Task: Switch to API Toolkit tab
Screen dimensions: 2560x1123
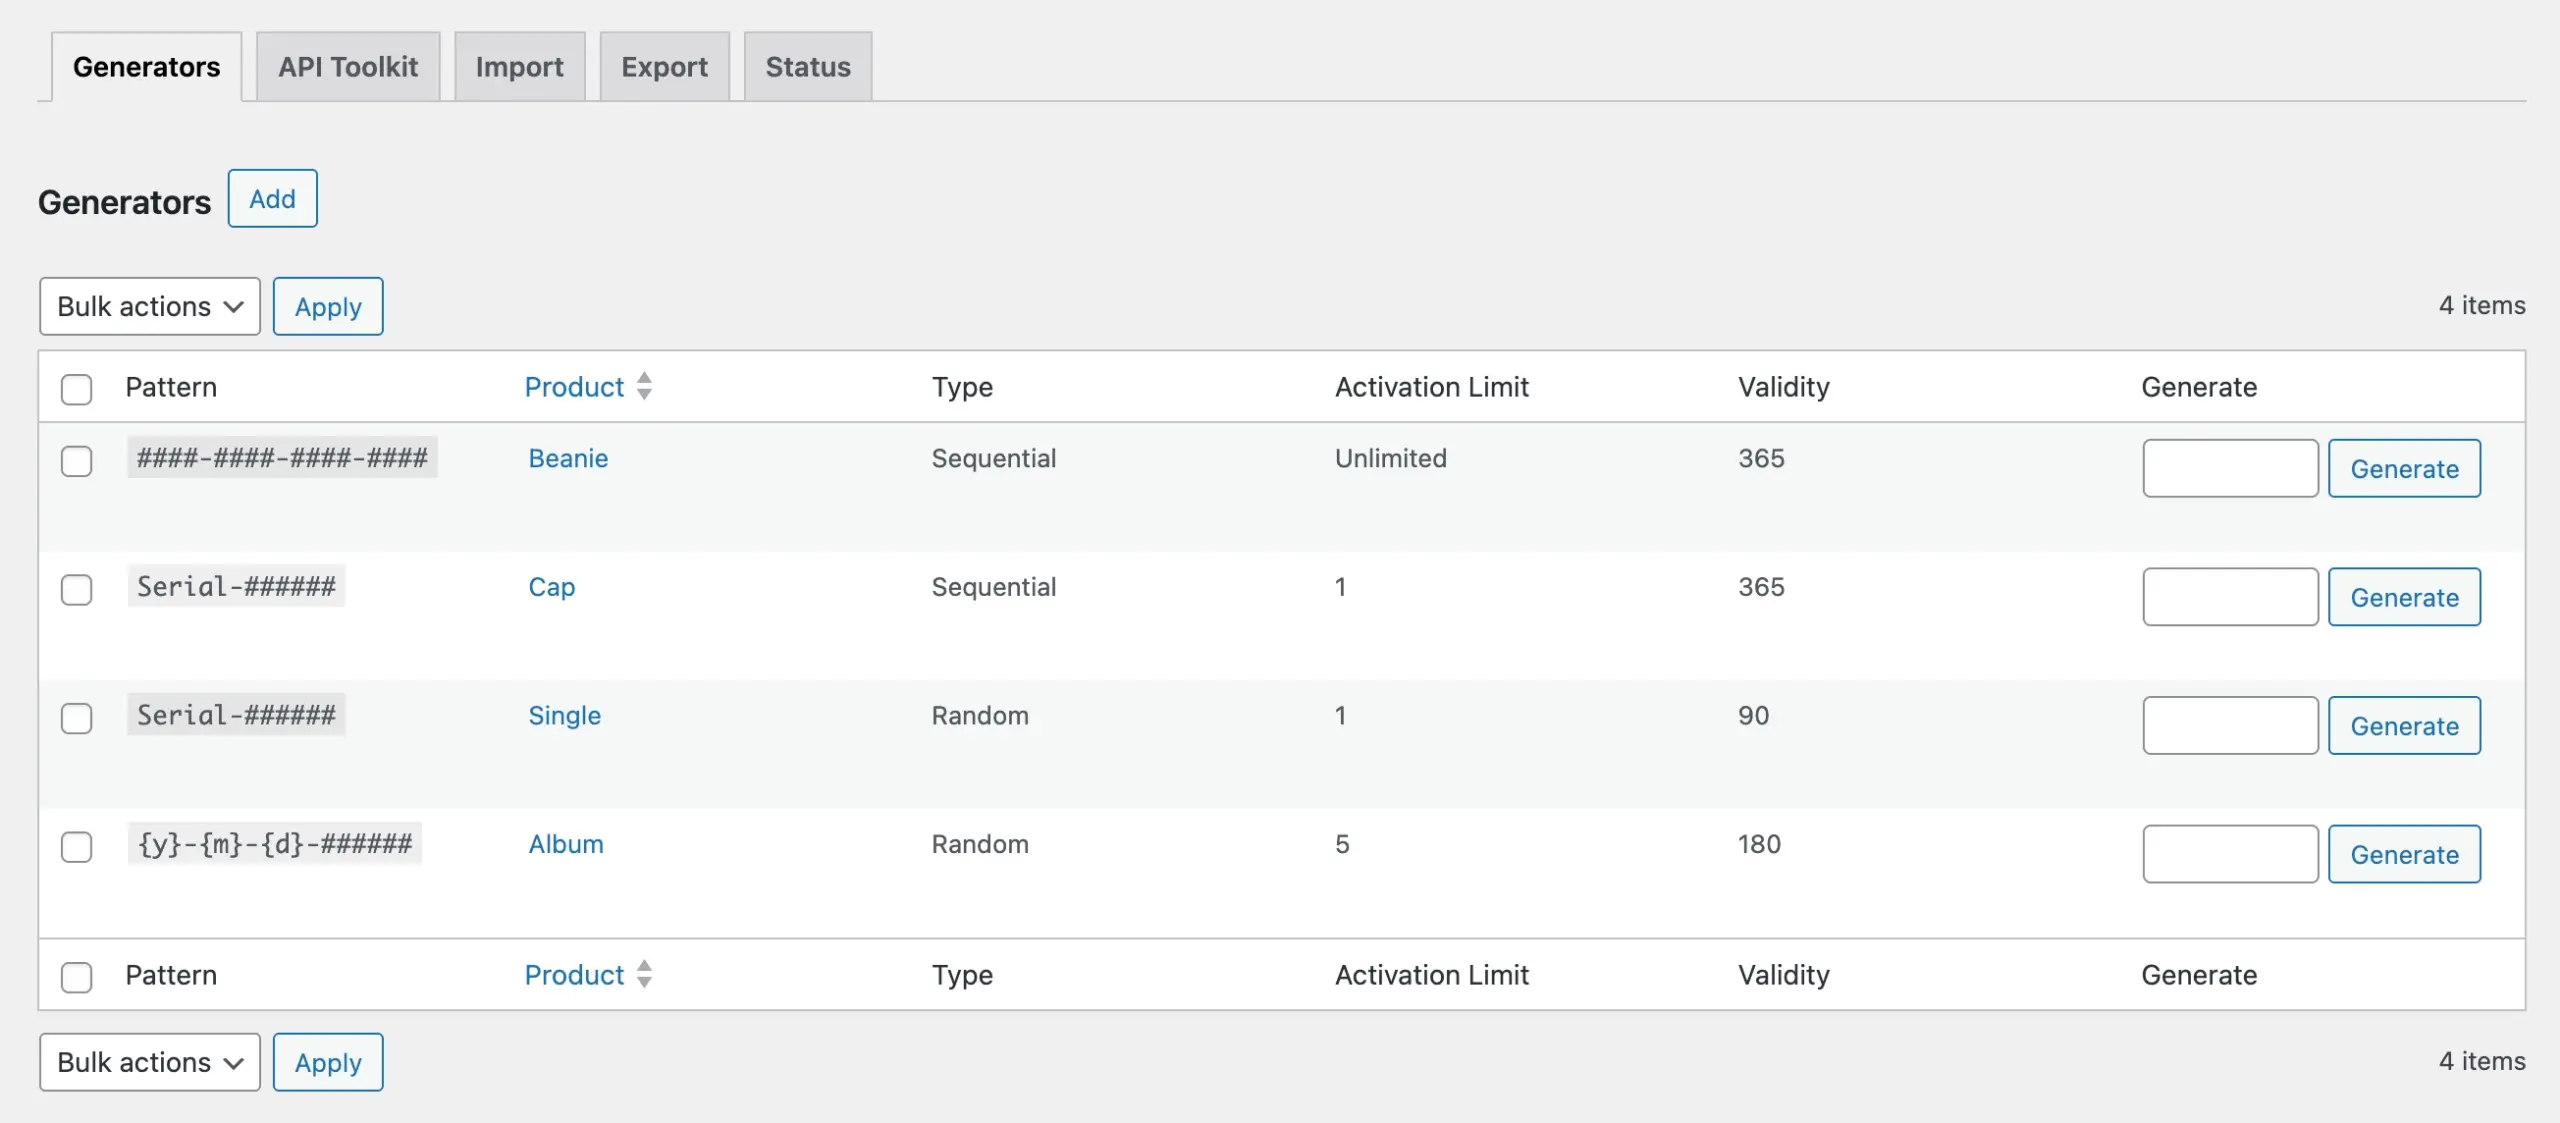Action: pos(347,67)
